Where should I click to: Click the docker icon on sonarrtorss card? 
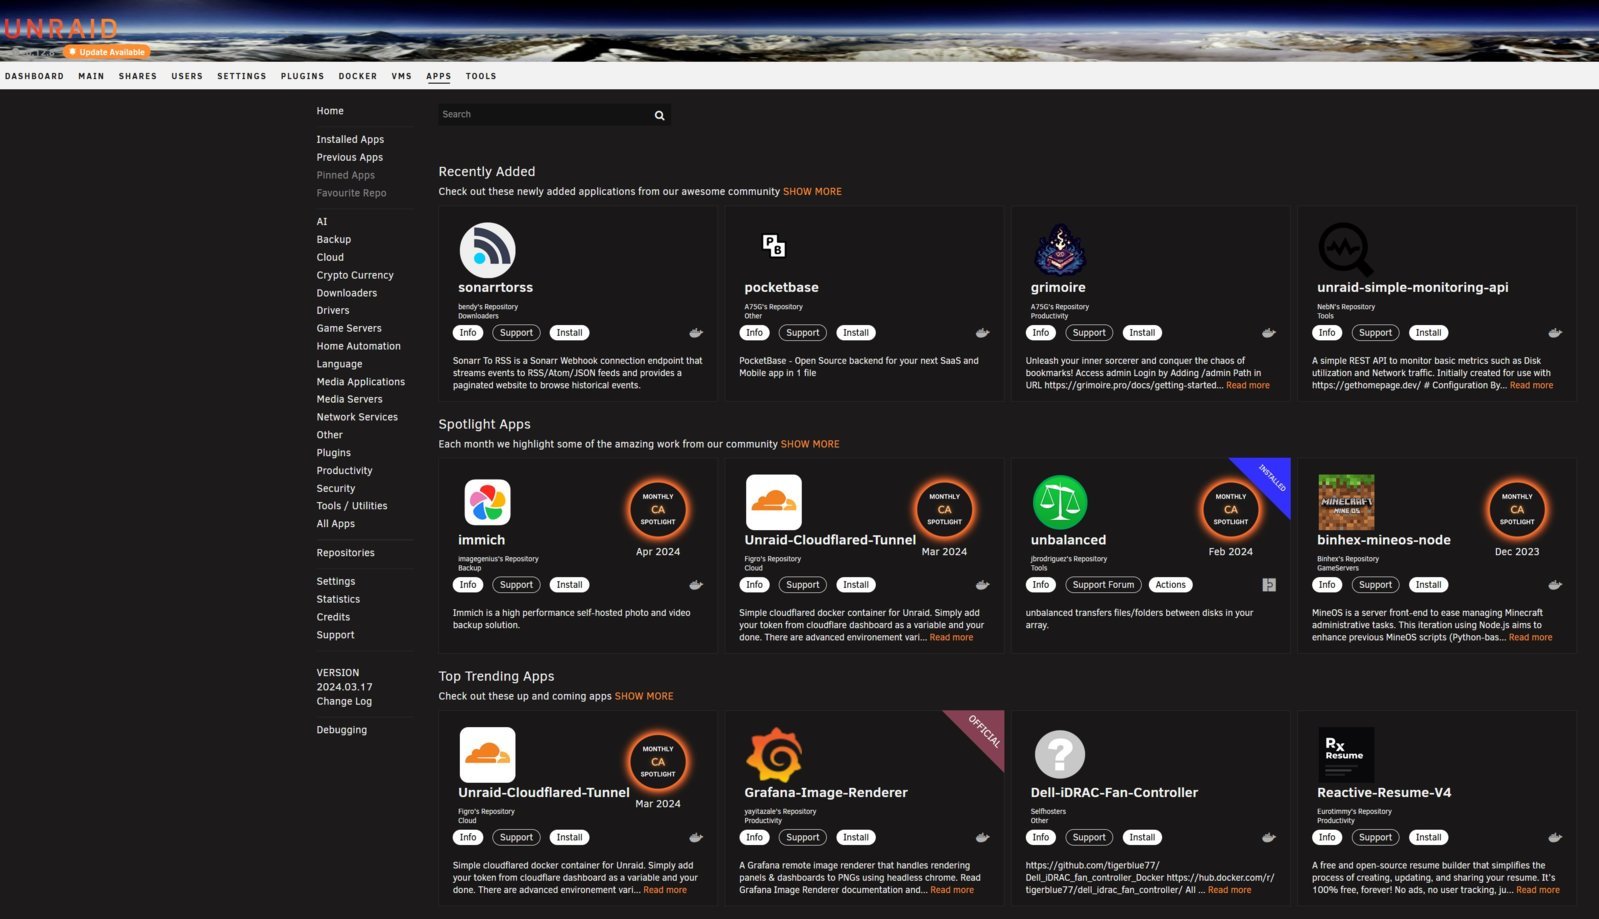pyautogui.click(x=696, y=333)
